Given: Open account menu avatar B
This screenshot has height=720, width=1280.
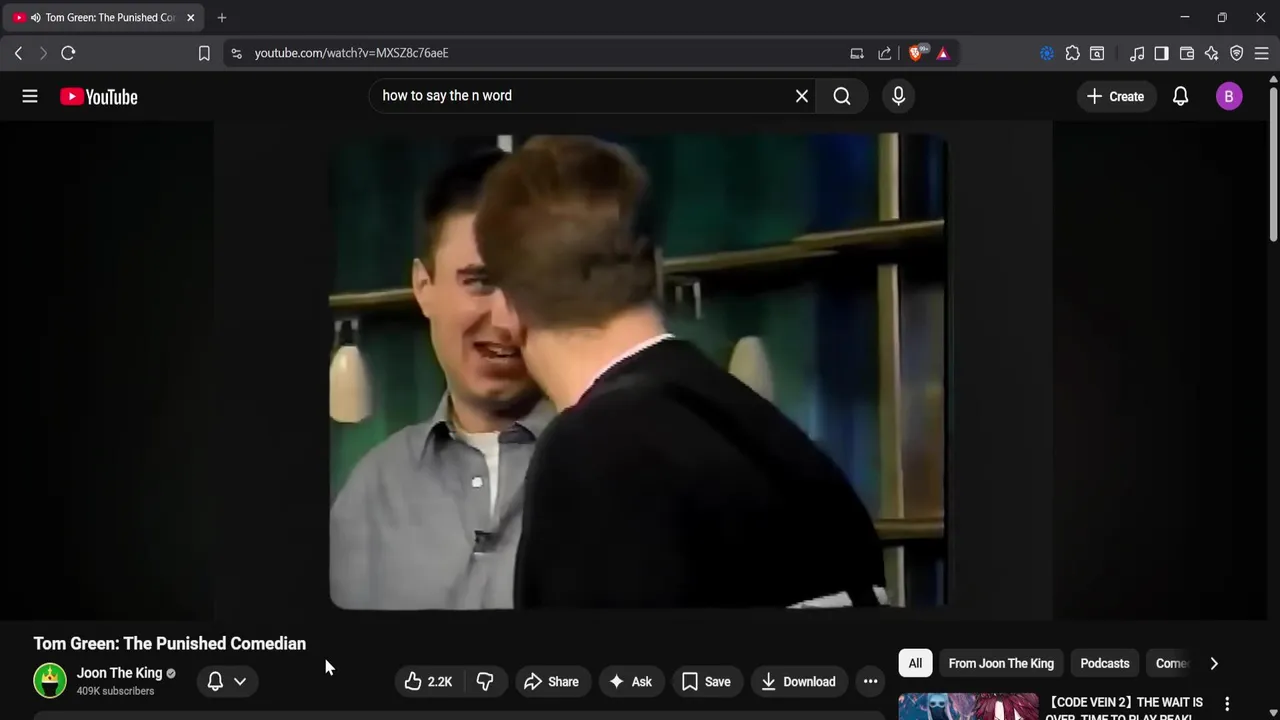Looking at the screenshot, I should click(1229, 96).
